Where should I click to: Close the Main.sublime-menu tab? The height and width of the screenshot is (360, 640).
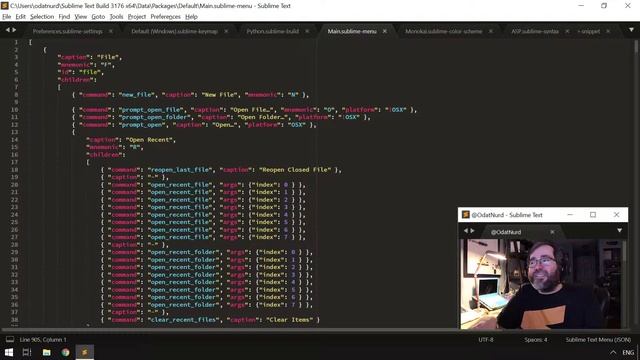tap(384, 31)
